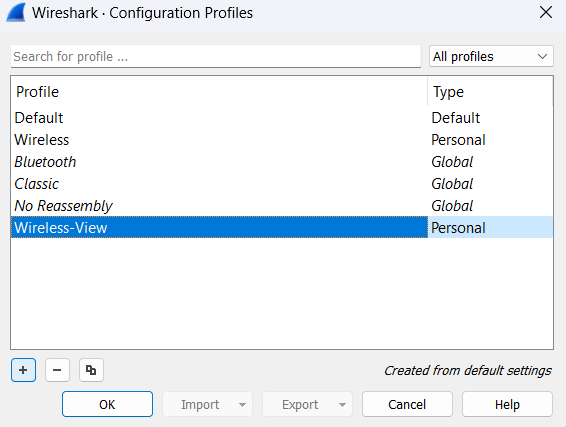Copy the selected profile with duplicate icon
This screenshot has height=427, width=566.
coord(91,370)
